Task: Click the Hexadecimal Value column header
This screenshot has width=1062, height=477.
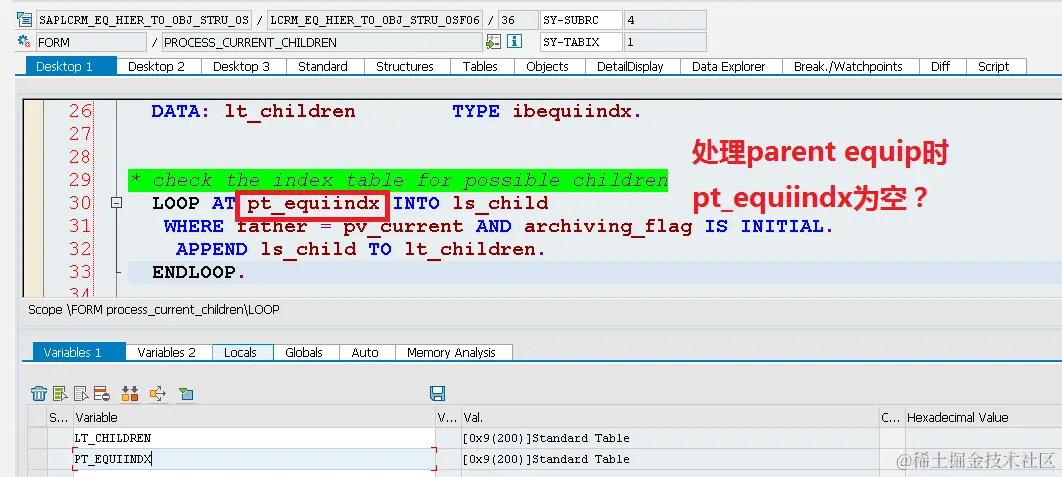Action: 982,417
